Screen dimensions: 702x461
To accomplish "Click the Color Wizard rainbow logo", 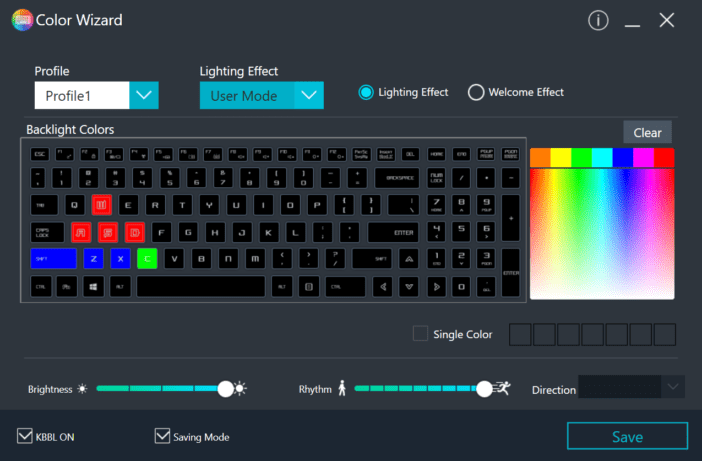I will 22,20.
